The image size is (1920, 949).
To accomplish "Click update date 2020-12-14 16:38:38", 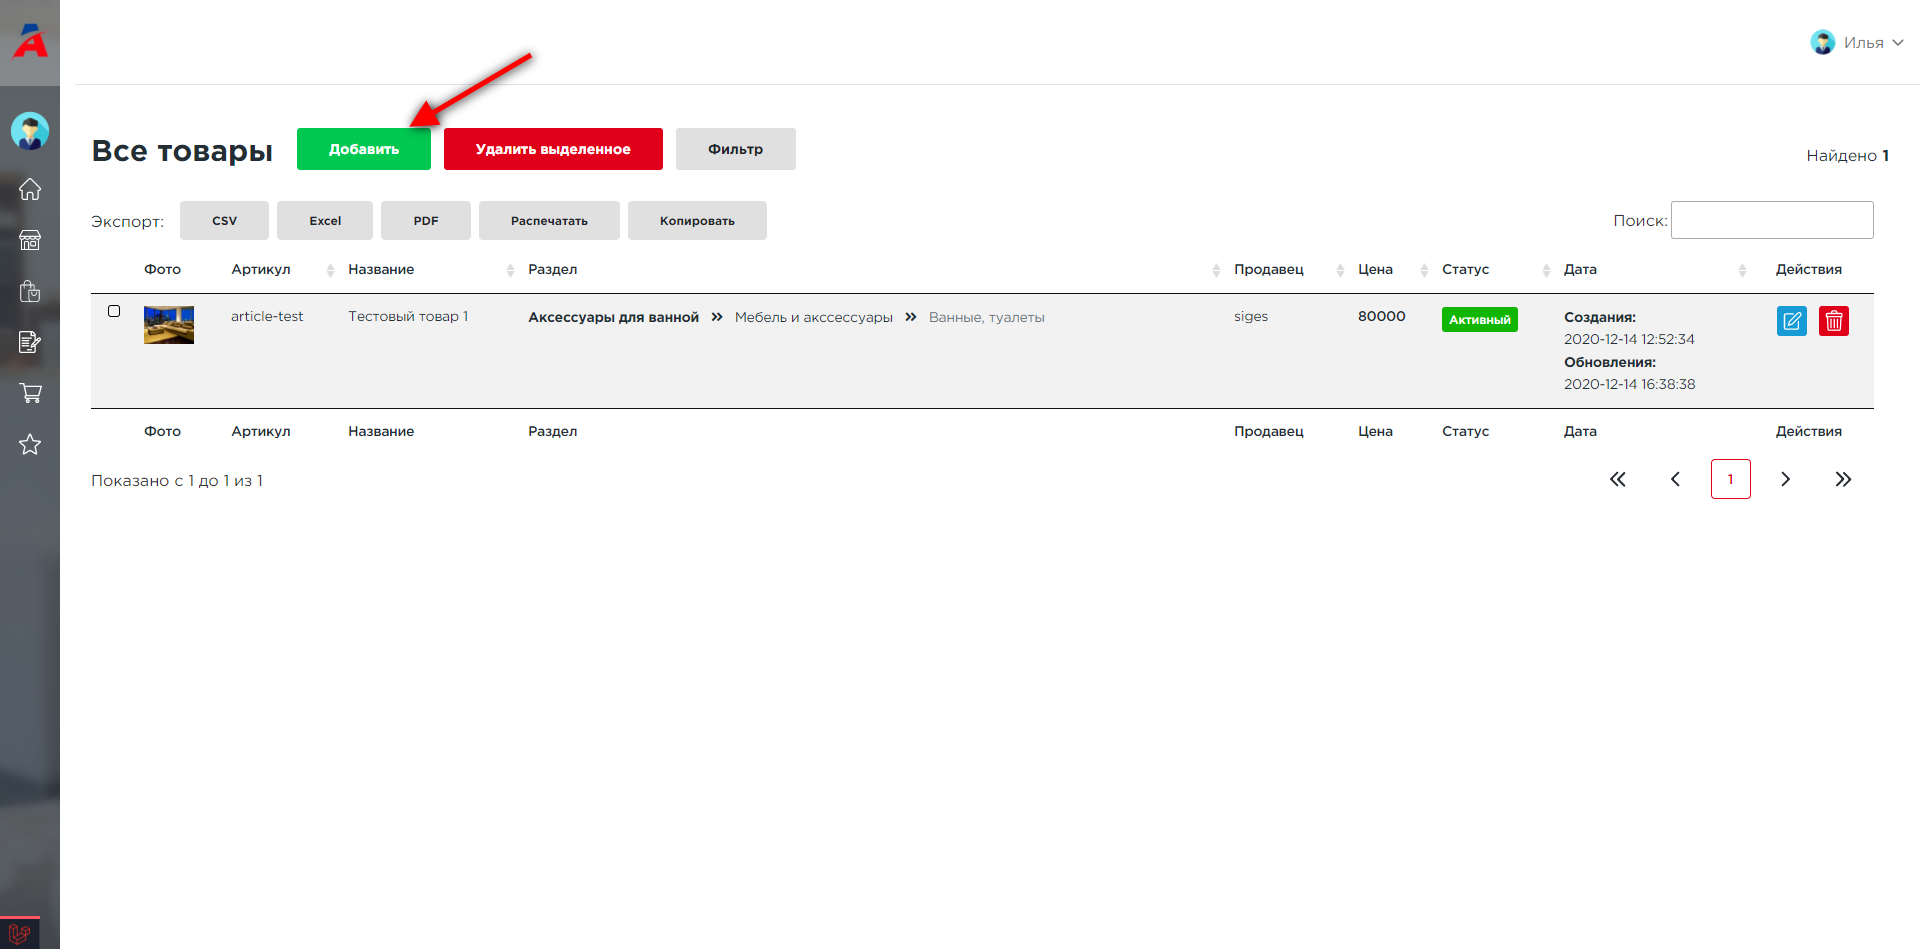I will pyautogui.click(x=1630, y=384).
